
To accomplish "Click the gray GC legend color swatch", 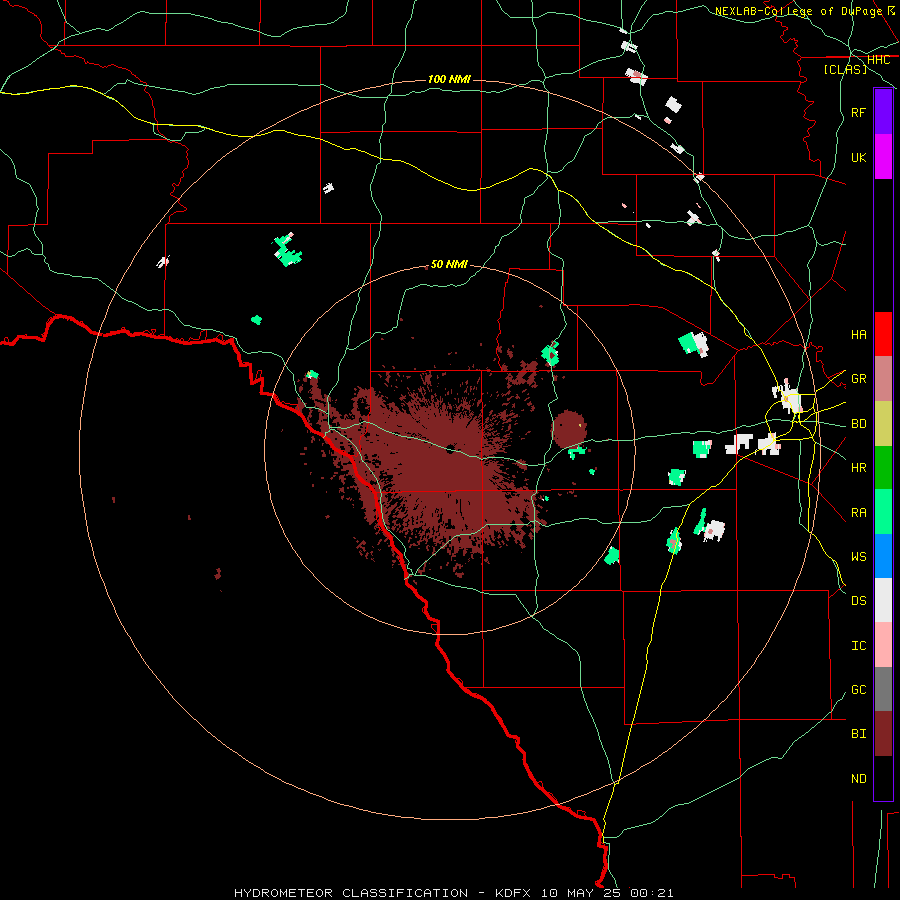I will (883, 689).
